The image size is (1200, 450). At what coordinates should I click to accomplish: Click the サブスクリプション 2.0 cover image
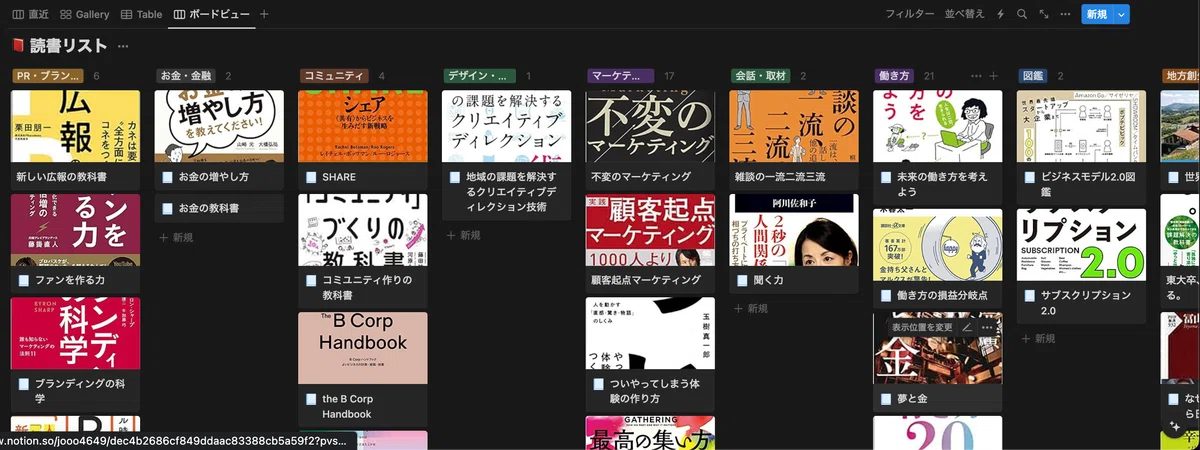pos(1082,245)
